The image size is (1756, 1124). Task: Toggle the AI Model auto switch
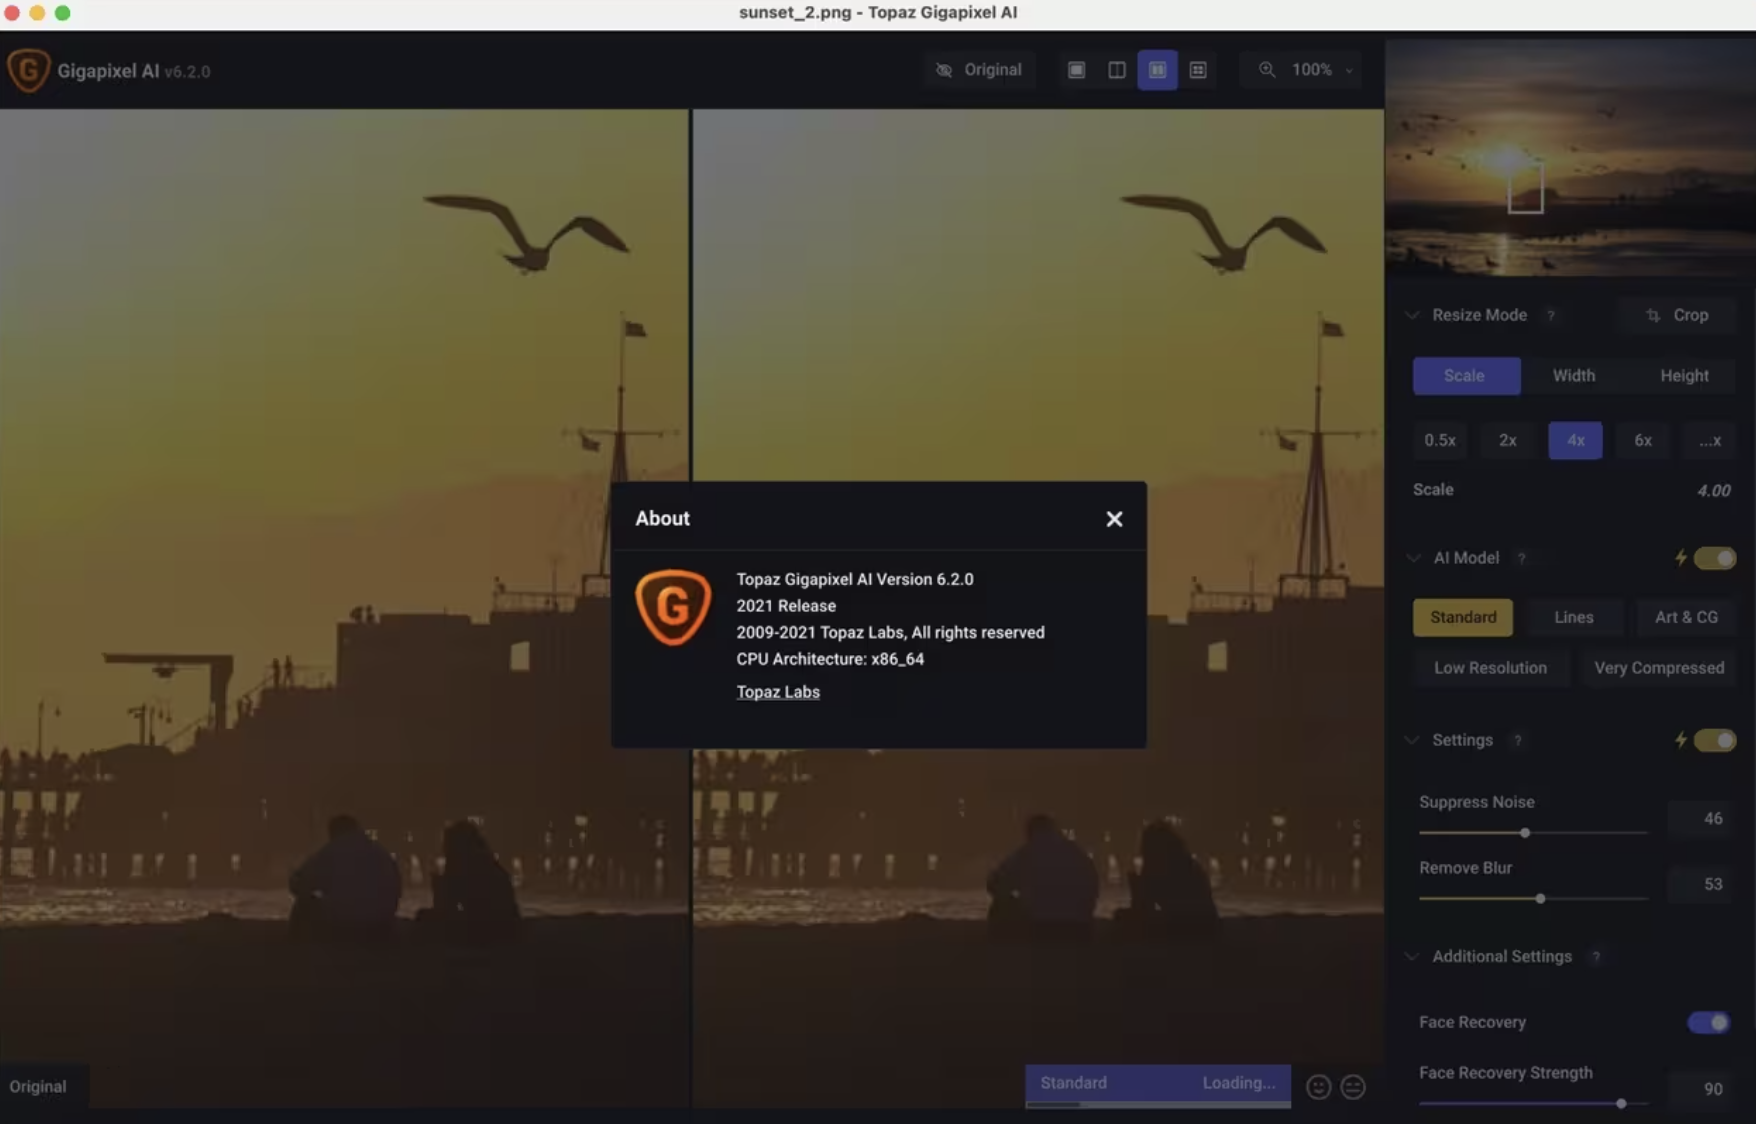(x=1714, y=558)
